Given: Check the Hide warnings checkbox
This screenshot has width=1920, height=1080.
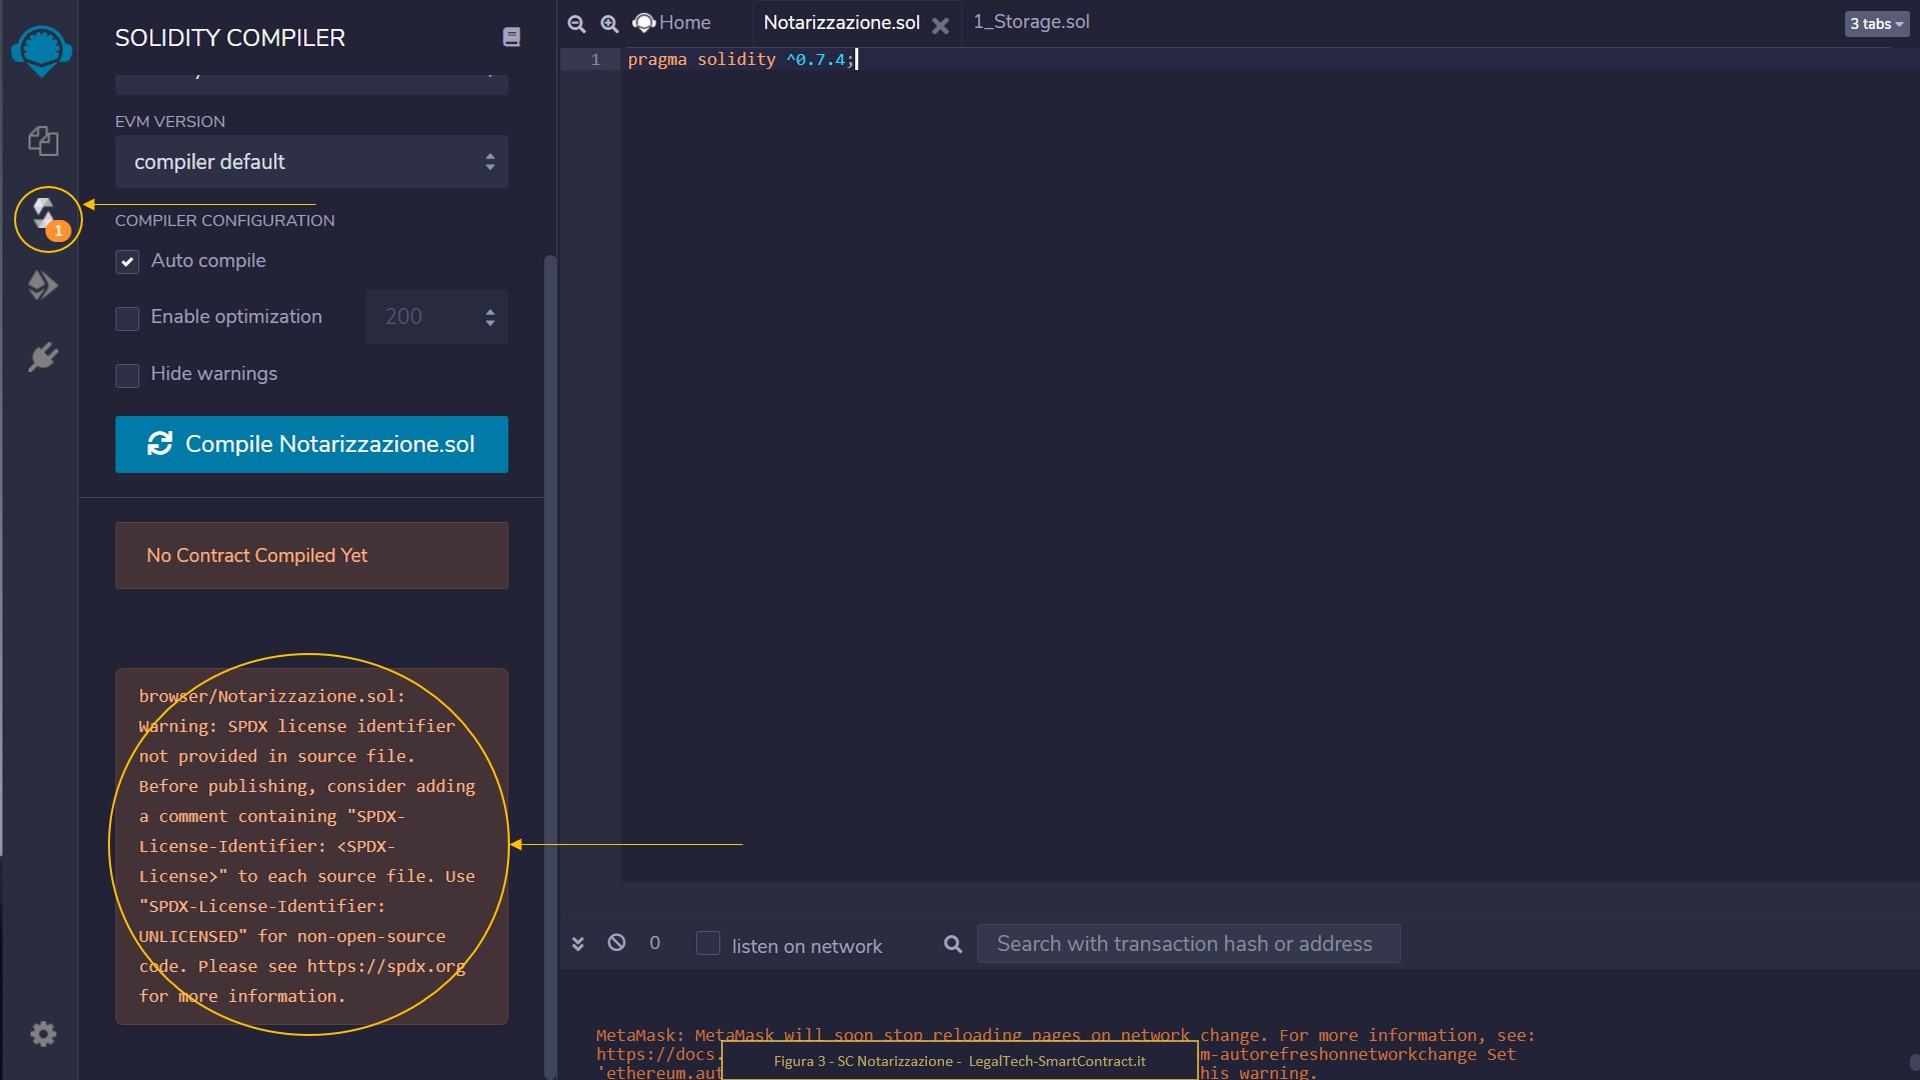Looking at the screenshot, I should [x=127, y=375].
